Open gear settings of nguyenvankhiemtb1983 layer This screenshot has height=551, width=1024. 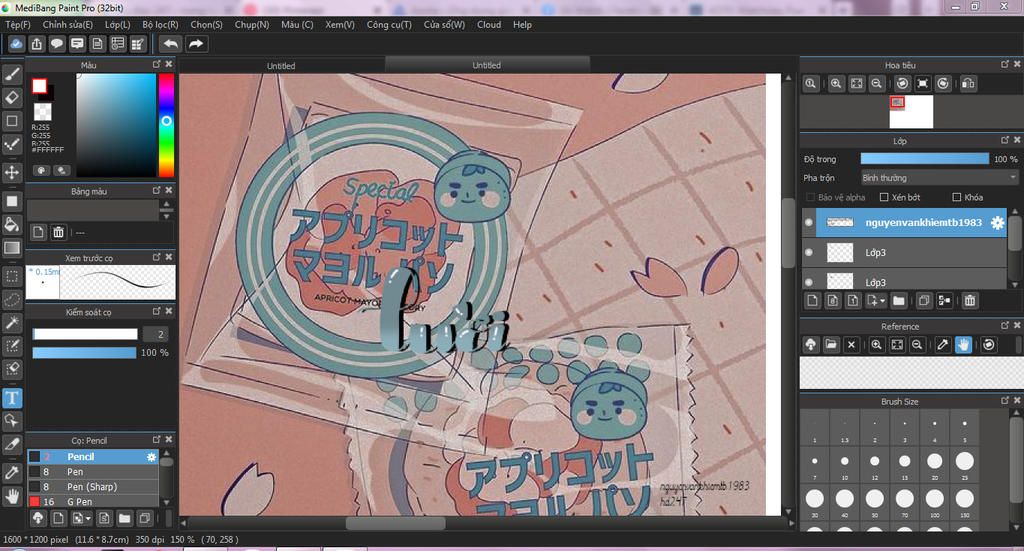click(x=997, y=223)
